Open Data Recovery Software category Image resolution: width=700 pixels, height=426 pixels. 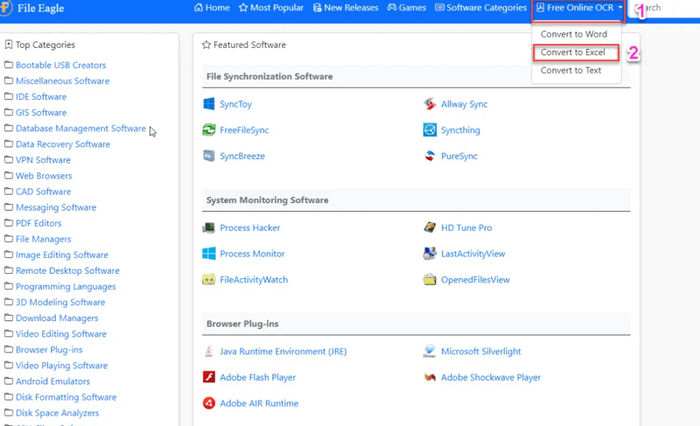click(x=63, y=144)
